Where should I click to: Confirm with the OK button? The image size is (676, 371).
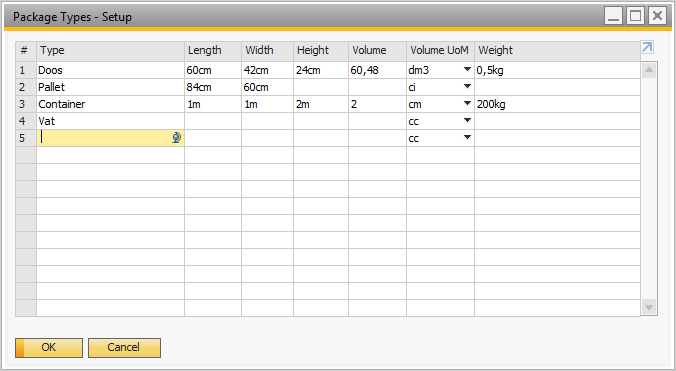point(49,348)
